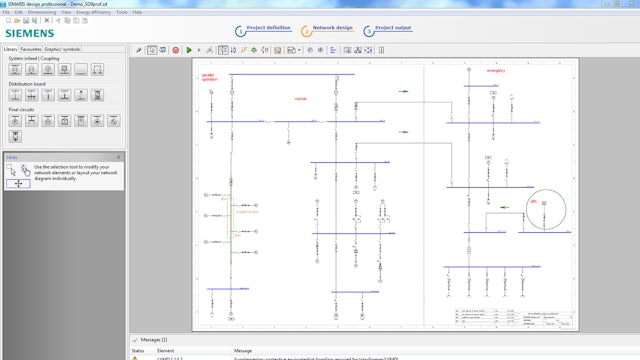Select first Final circuits symbol
The width and height of the screenshot is (640, 360).
pyautogui.click(x=15, y=121)
